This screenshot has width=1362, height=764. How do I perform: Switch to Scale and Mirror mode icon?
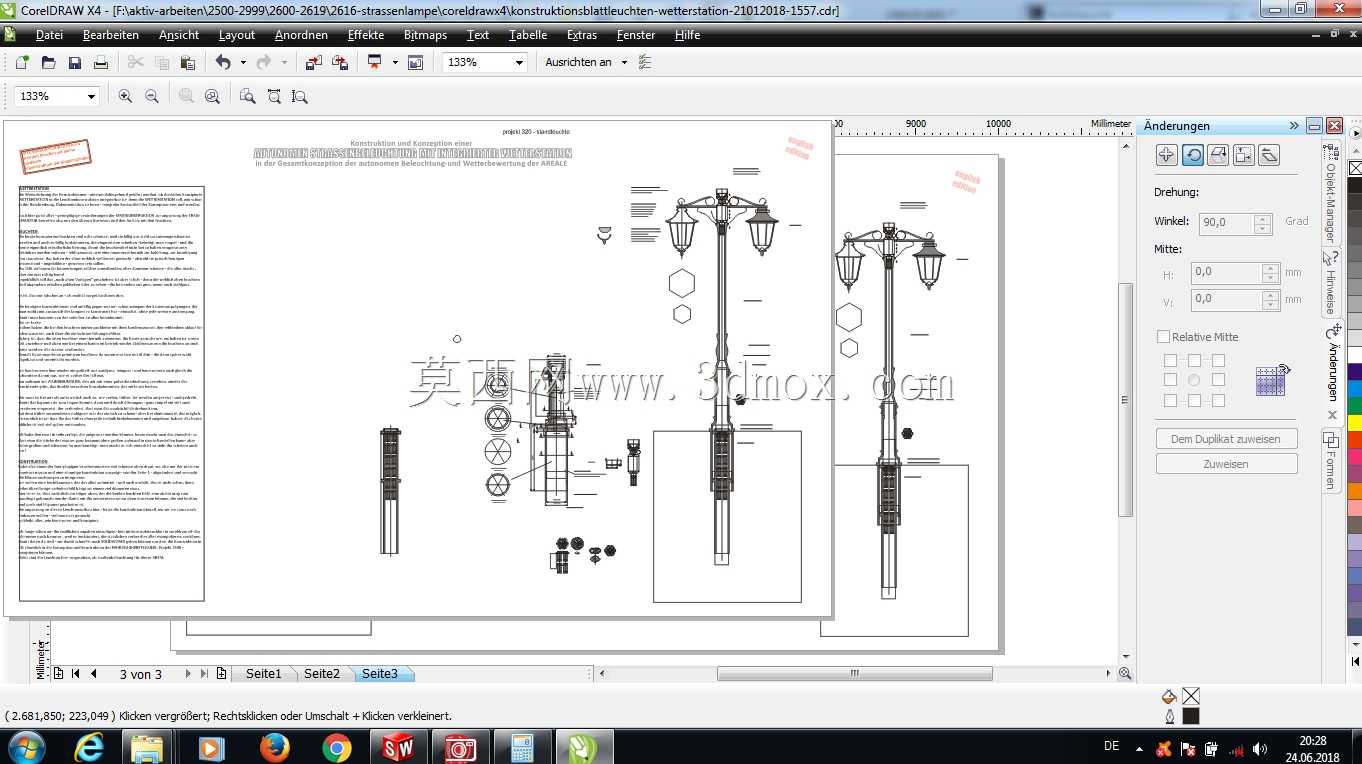click(x=1218, y=155)
